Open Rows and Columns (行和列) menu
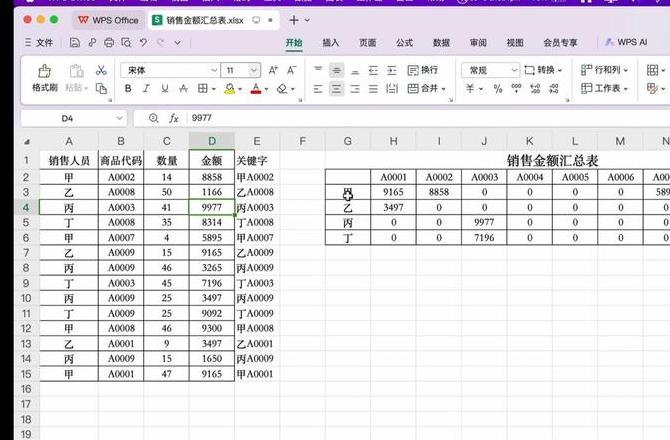This screenshot has width=670, height=440. (604, 70)
